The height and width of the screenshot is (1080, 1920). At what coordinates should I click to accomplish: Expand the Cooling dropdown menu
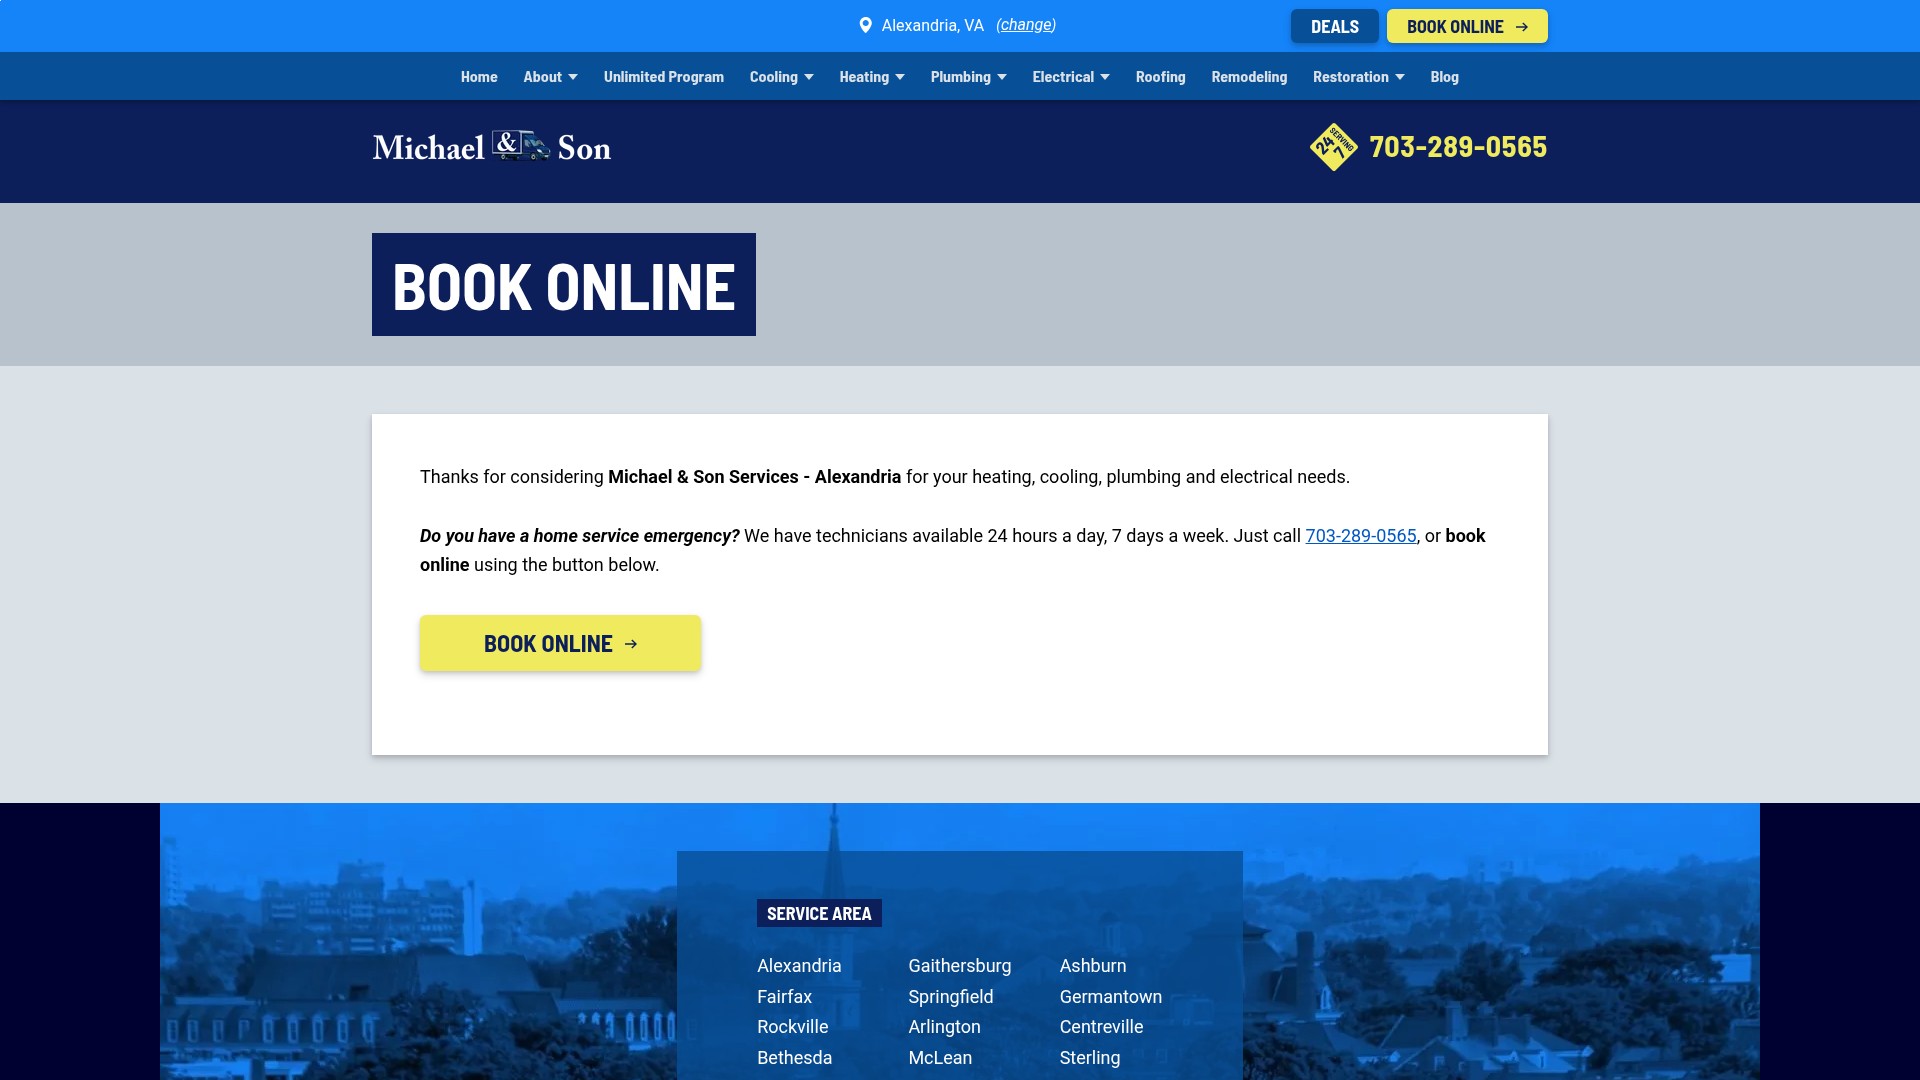click(782, 77)
